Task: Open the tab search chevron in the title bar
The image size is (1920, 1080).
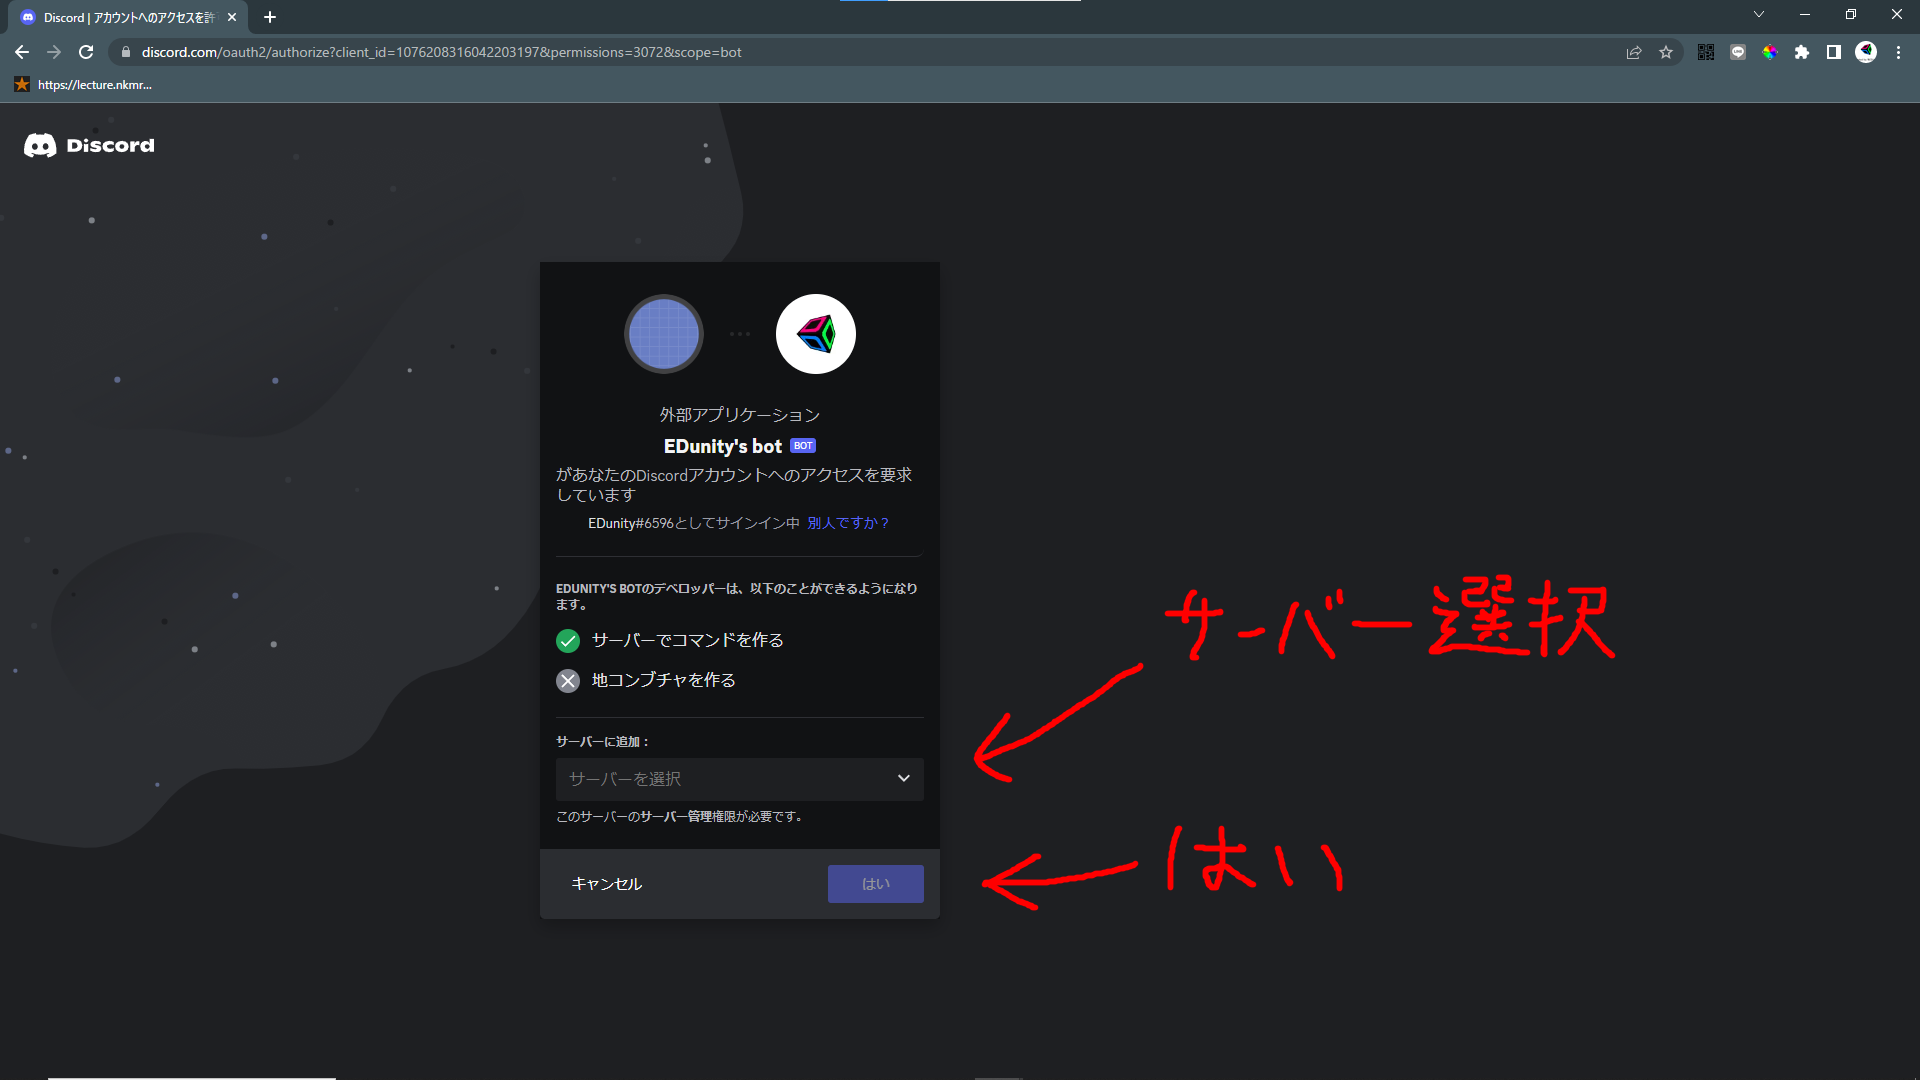Action: [x=1759, y=14]
